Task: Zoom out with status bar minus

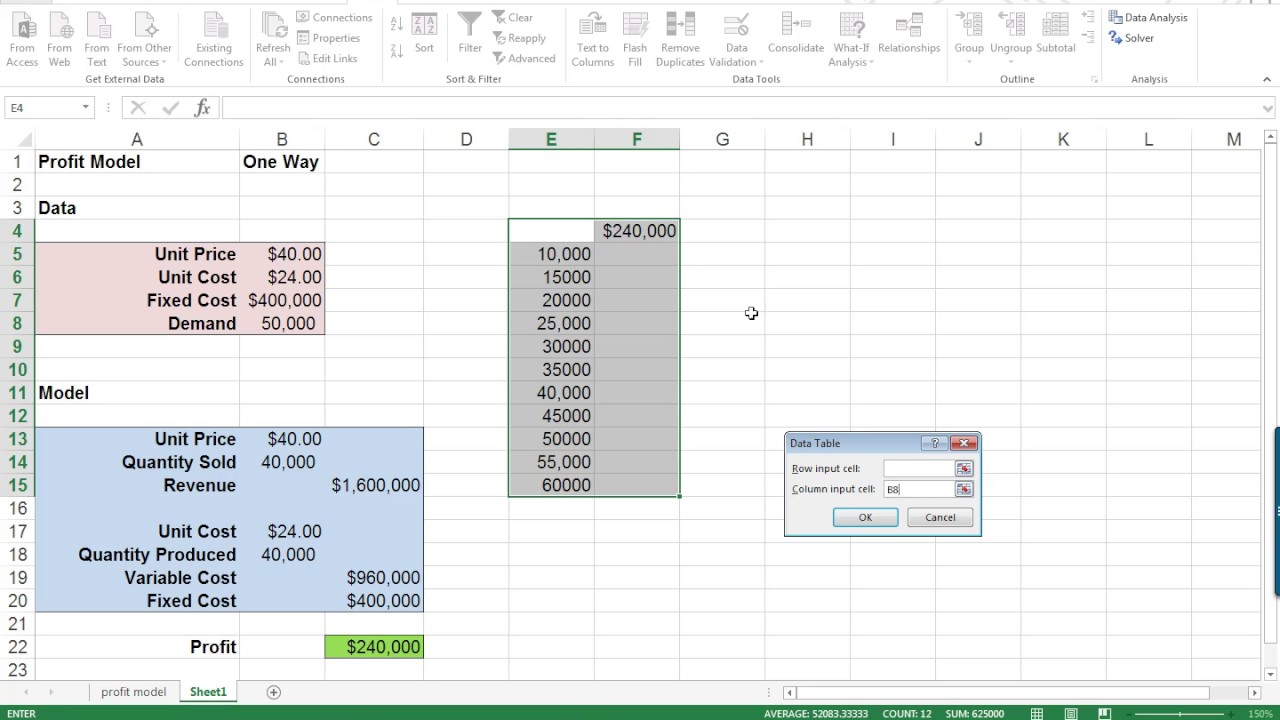Action: [1131, 713]
